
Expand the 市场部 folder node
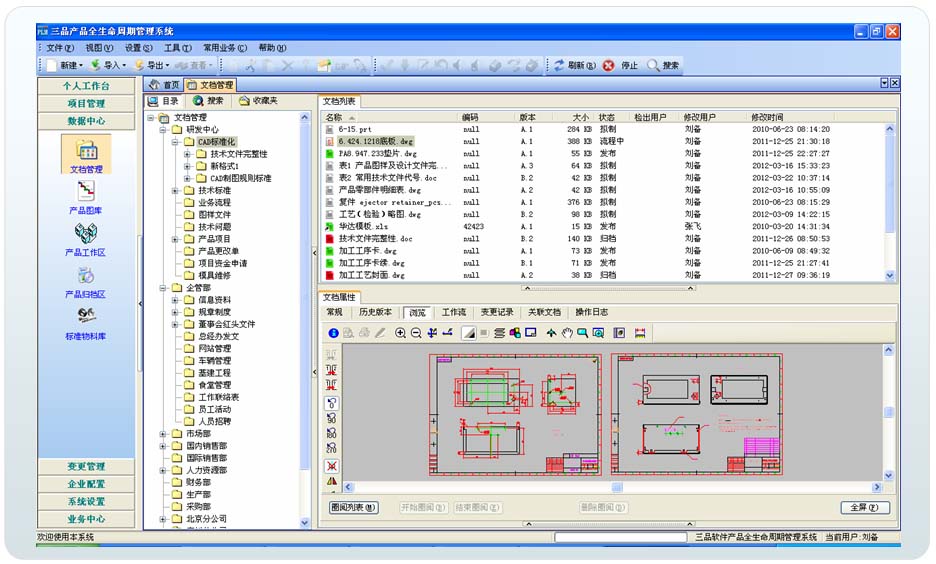point(163,434)
